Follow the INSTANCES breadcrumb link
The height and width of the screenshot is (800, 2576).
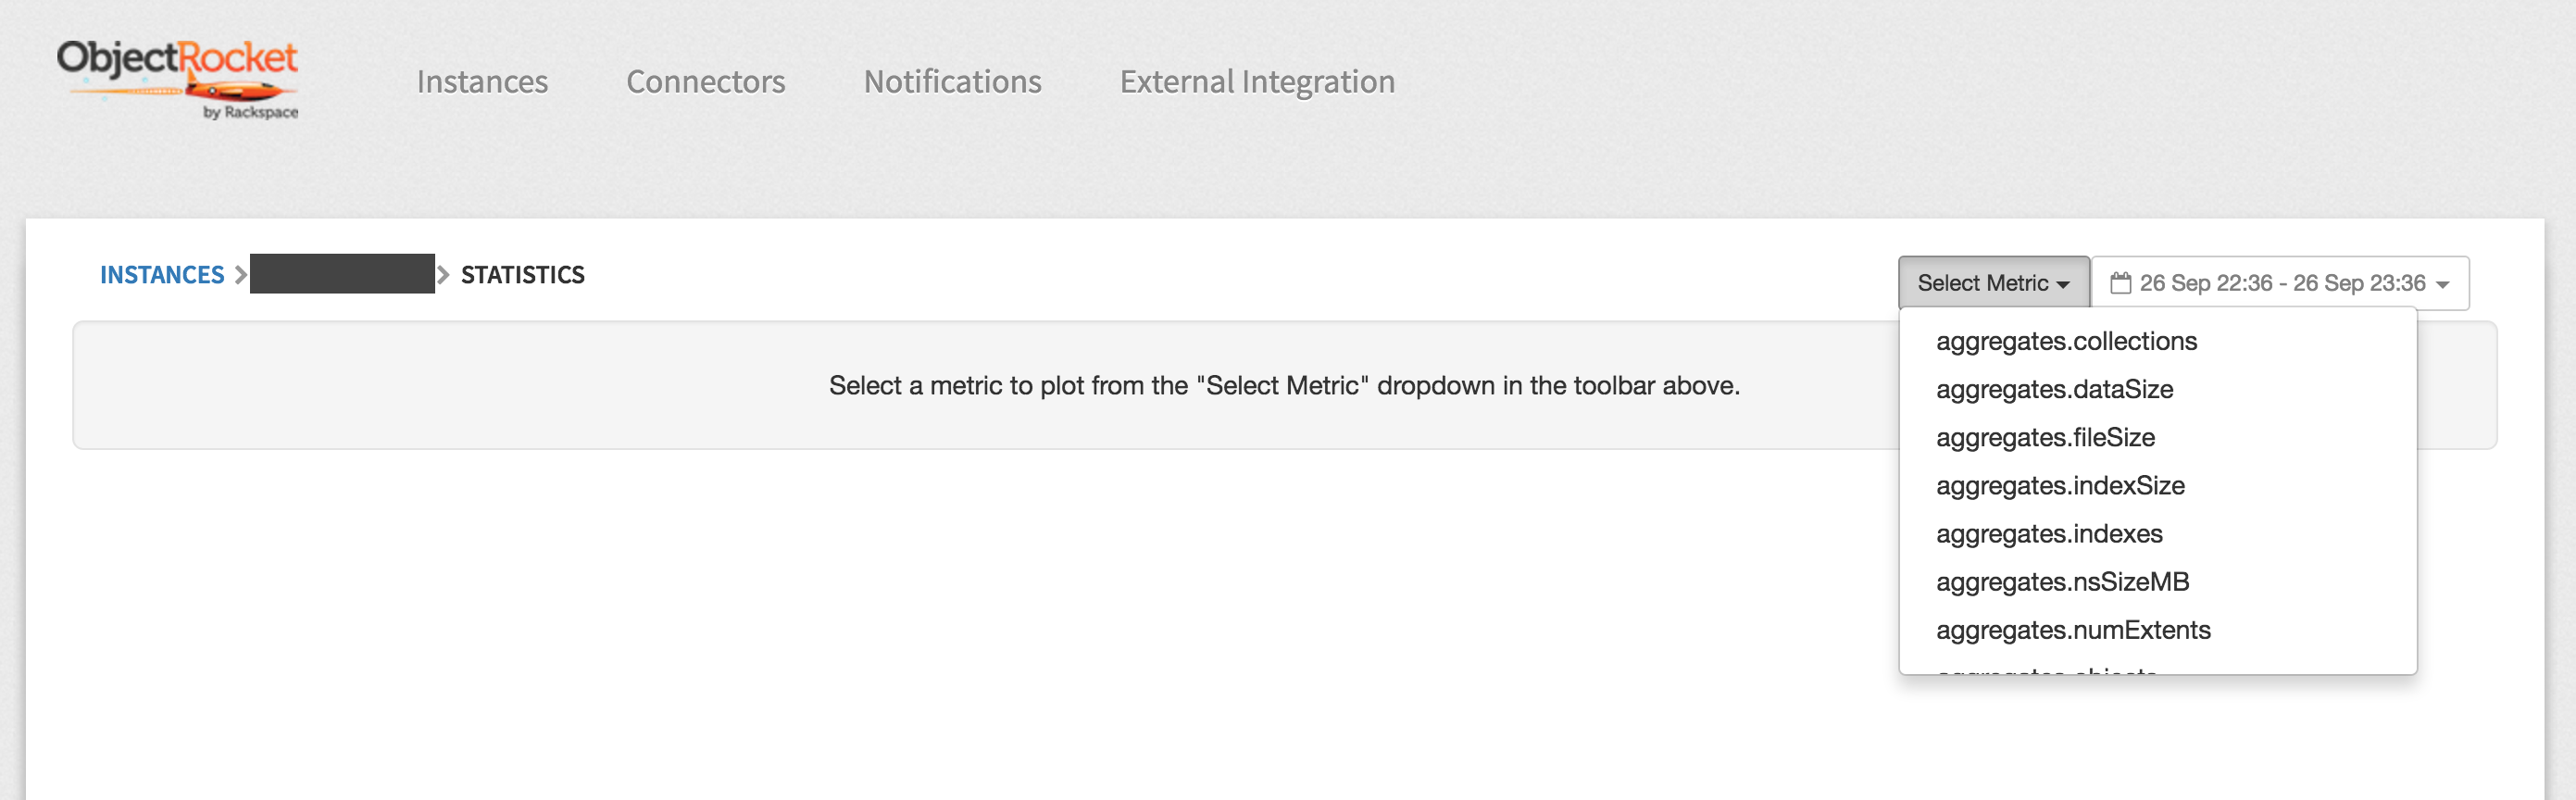point(162,275)
